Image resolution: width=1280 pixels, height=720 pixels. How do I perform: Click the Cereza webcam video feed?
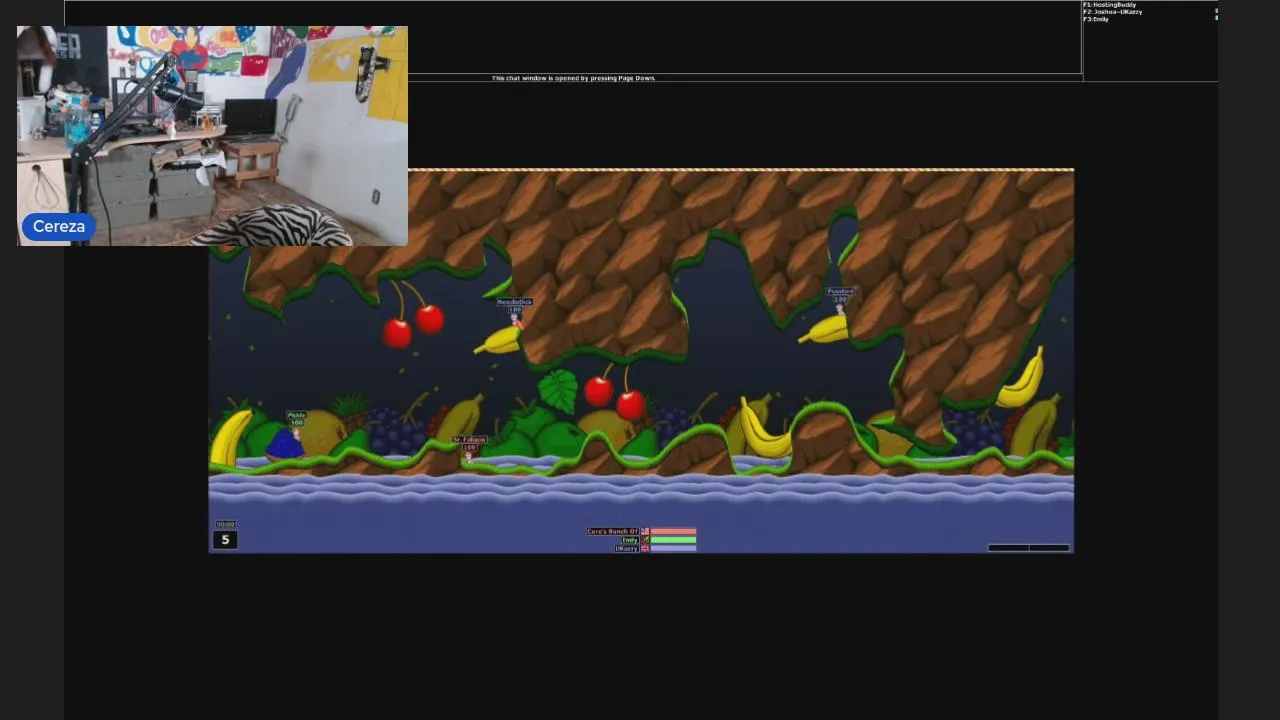click(x=212, y=136)
